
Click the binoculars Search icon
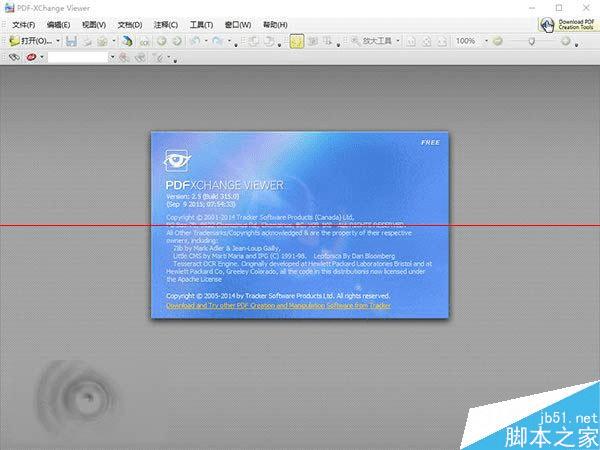point(14,57)
